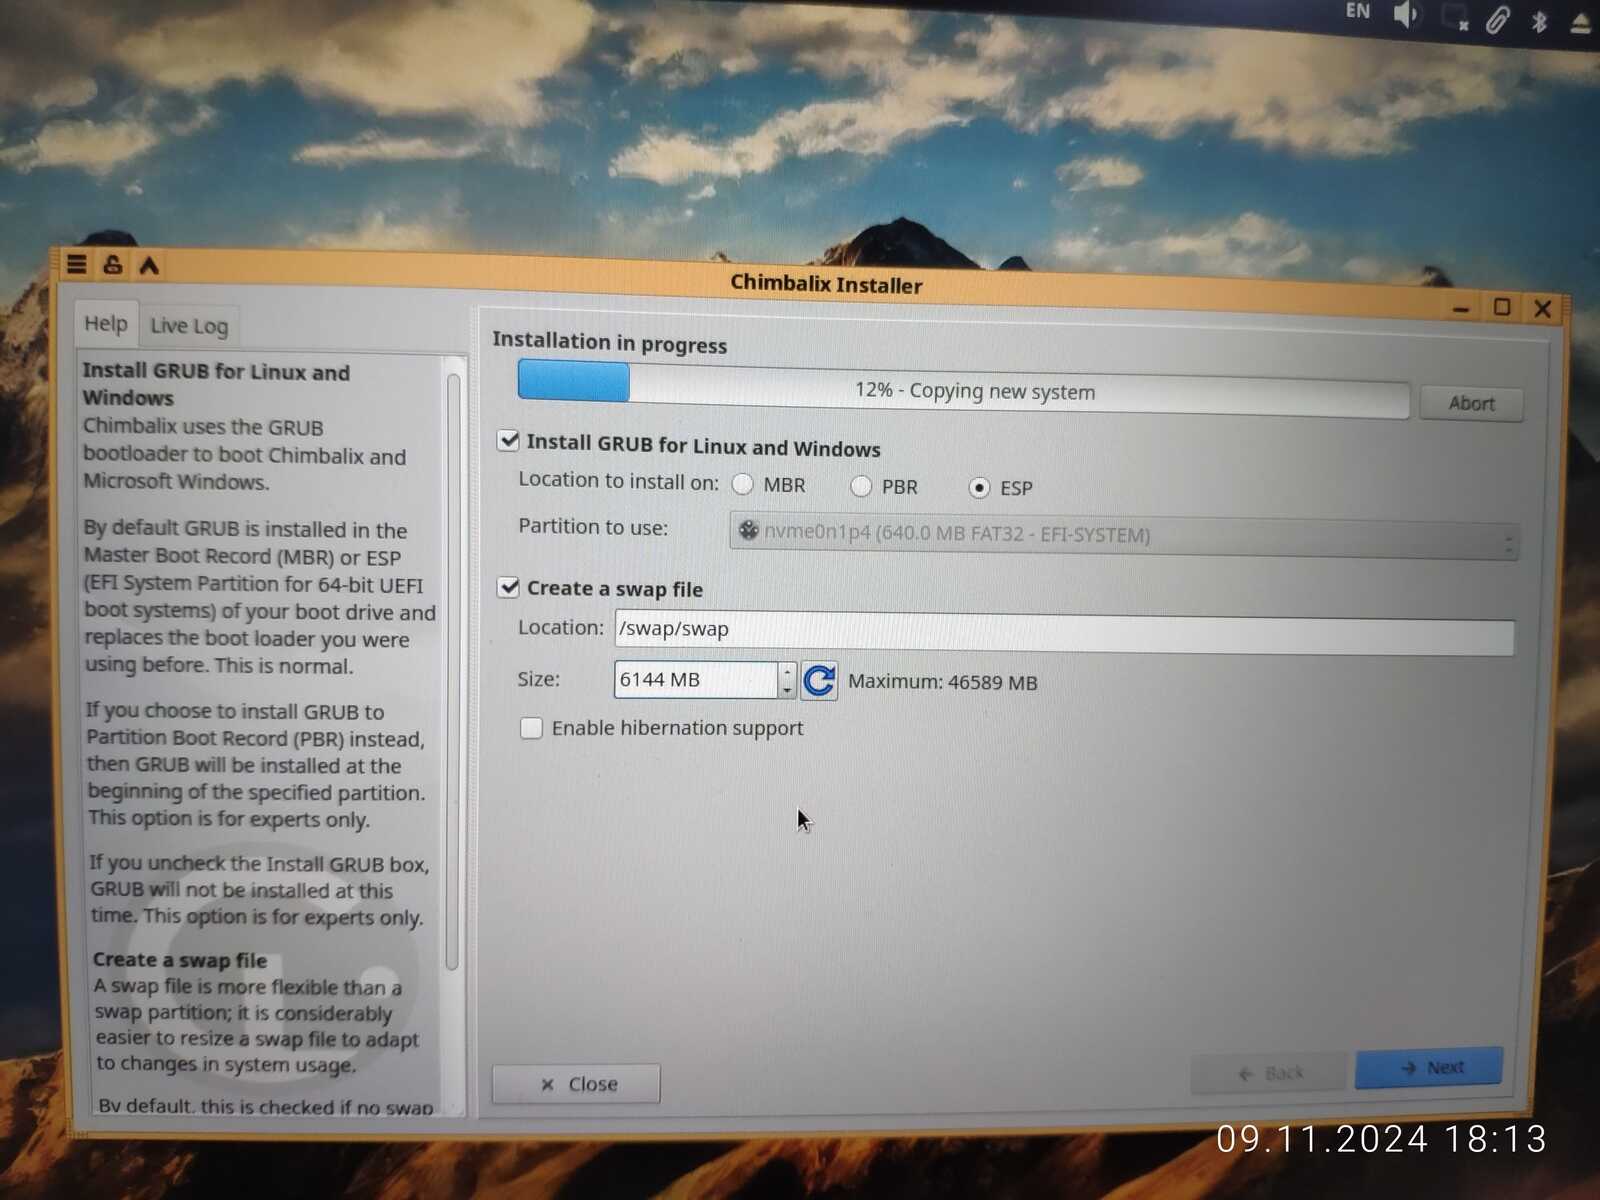Open the window menu hamburger icon
Image resolution: width=1600 pixels, height=1200 pixels.
point(77,264)
